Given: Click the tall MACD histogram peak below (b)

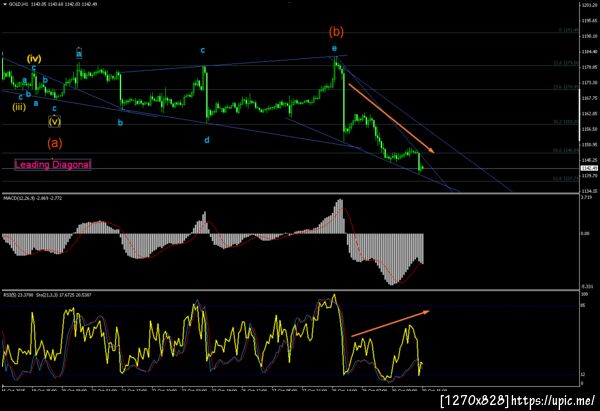Looking at the screenshot, I should (339, 216).
